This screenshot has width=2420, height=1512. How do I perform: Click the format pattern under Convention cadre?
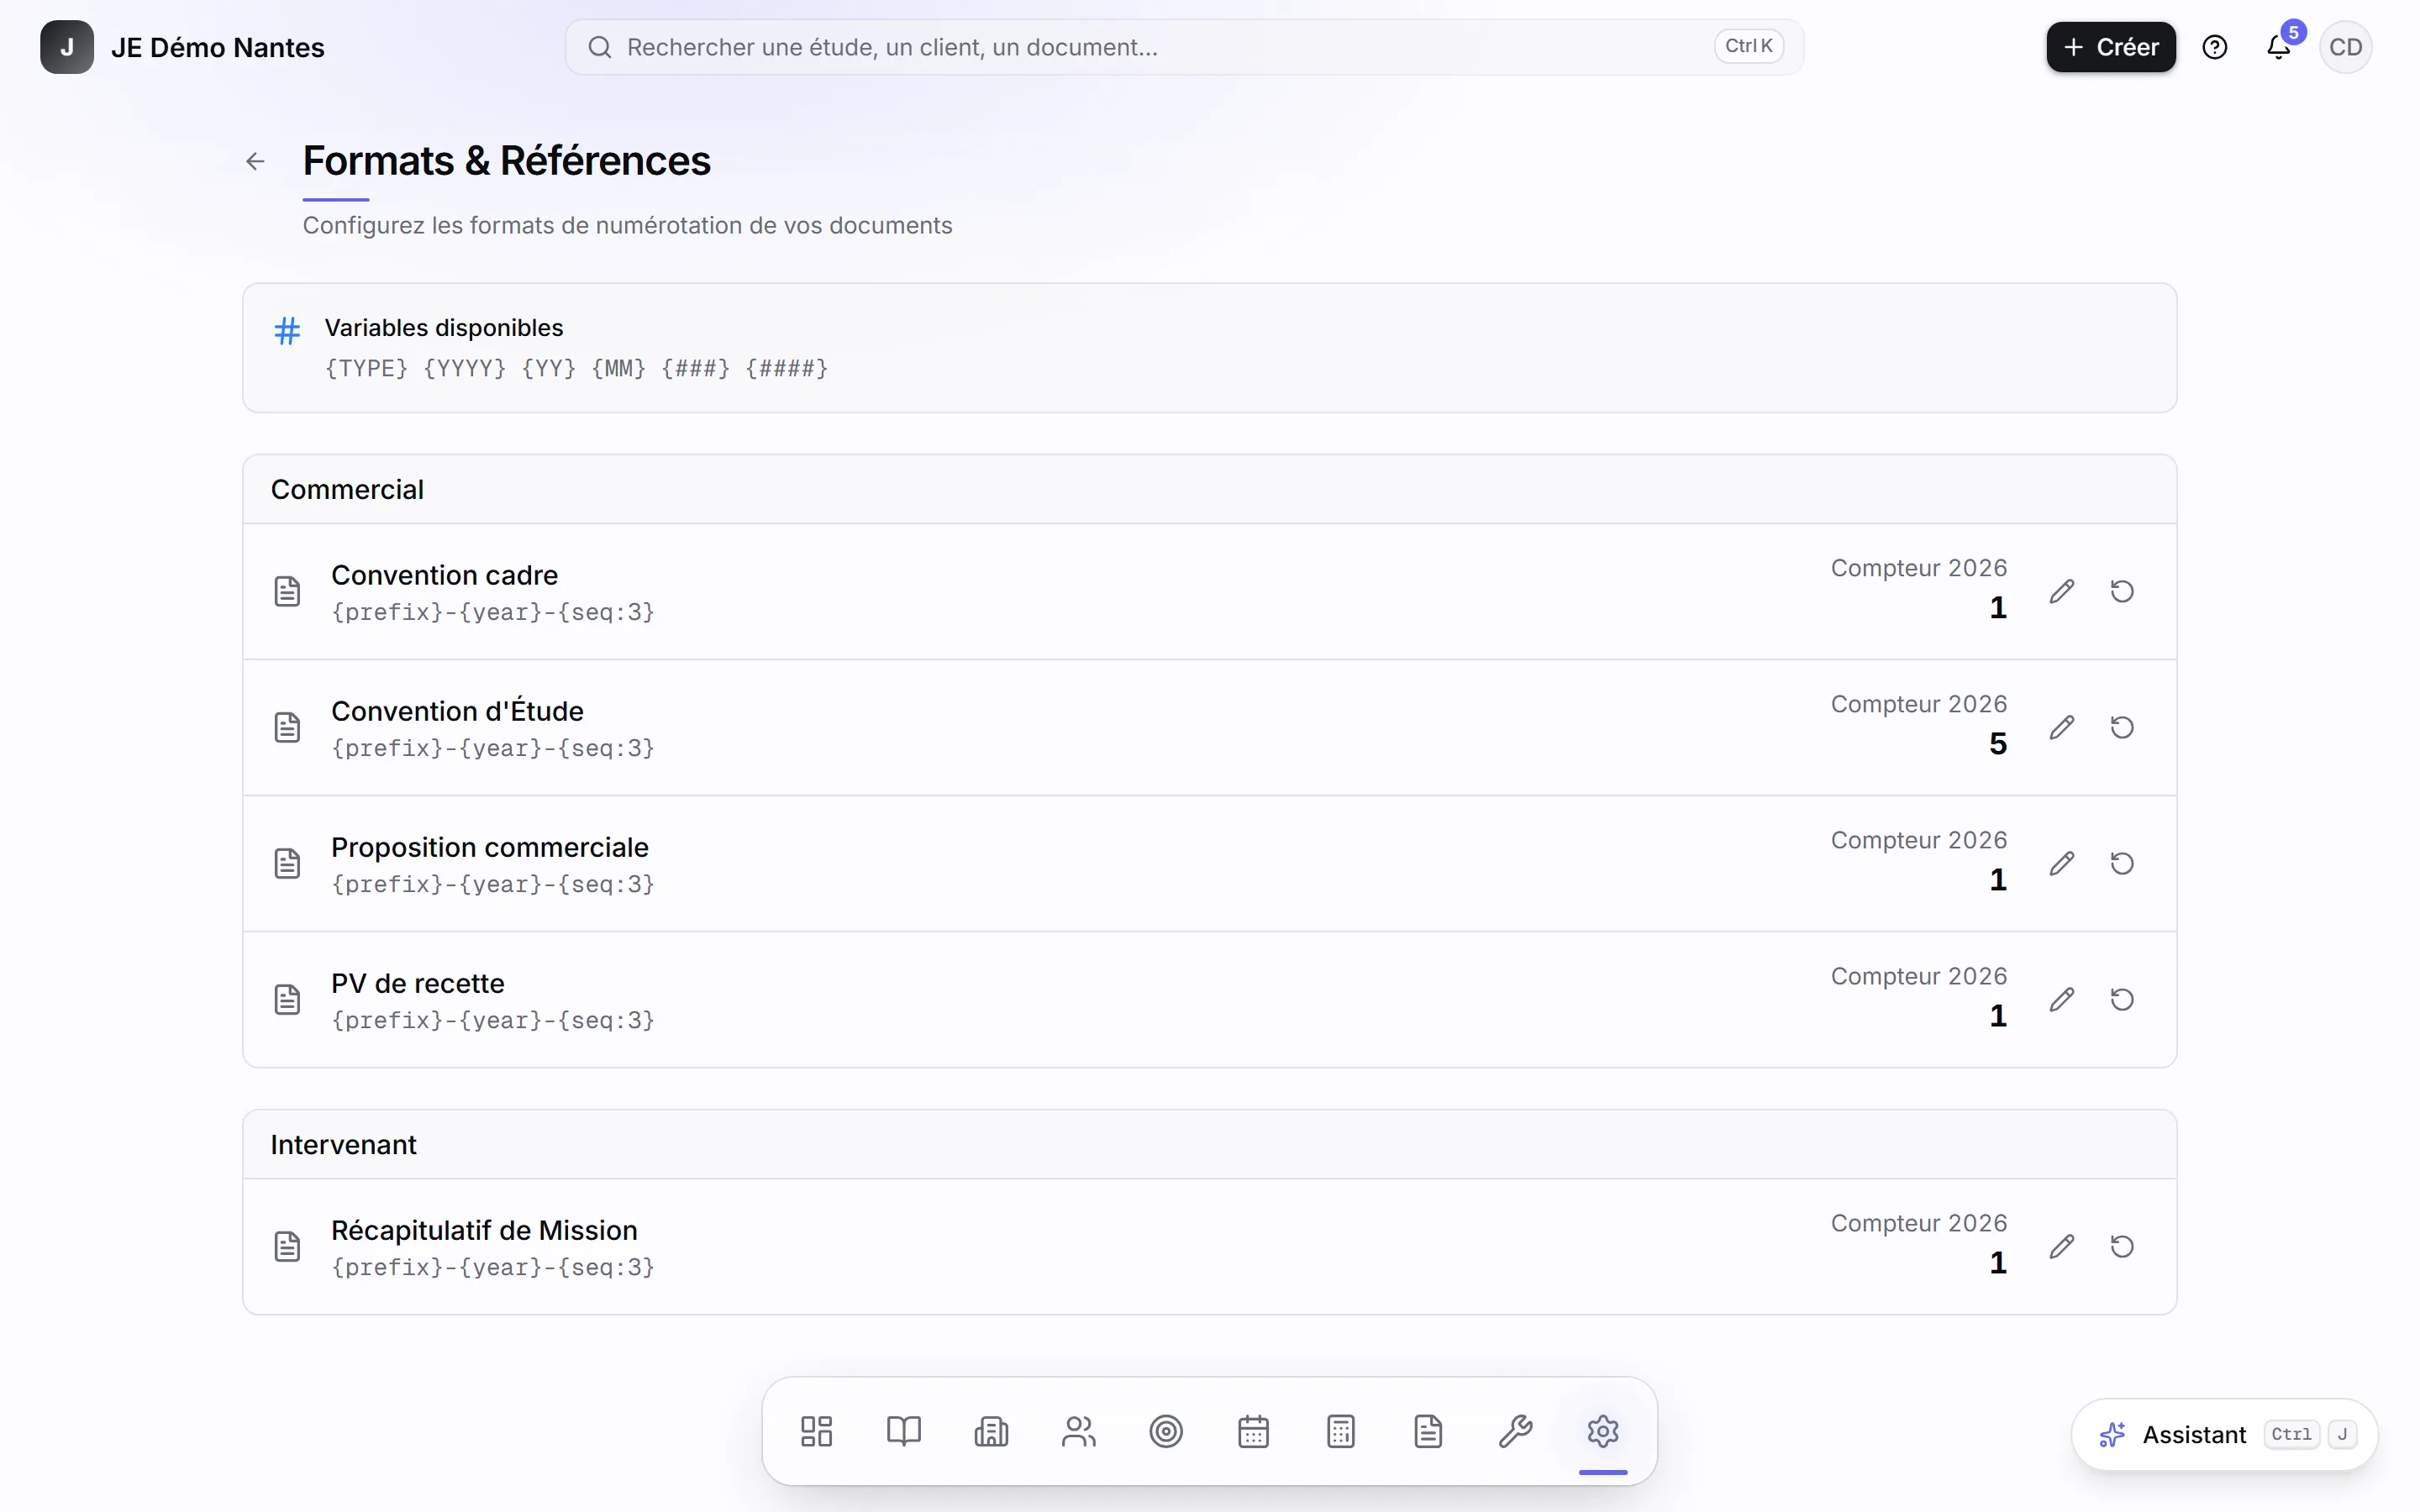pos(493,612)
